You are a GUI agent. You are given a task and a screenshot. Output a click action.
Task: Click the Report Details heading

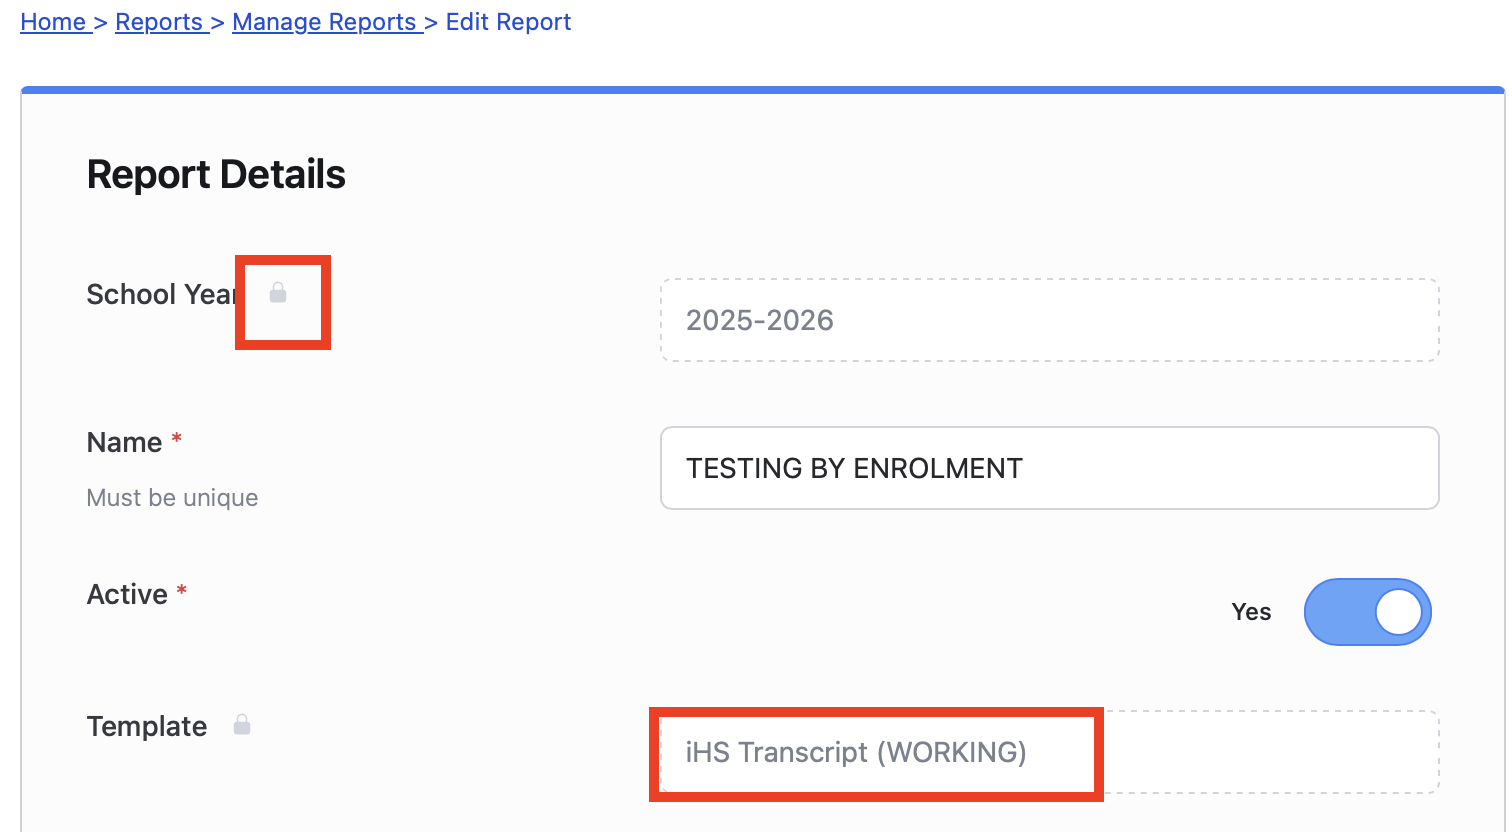216,174
